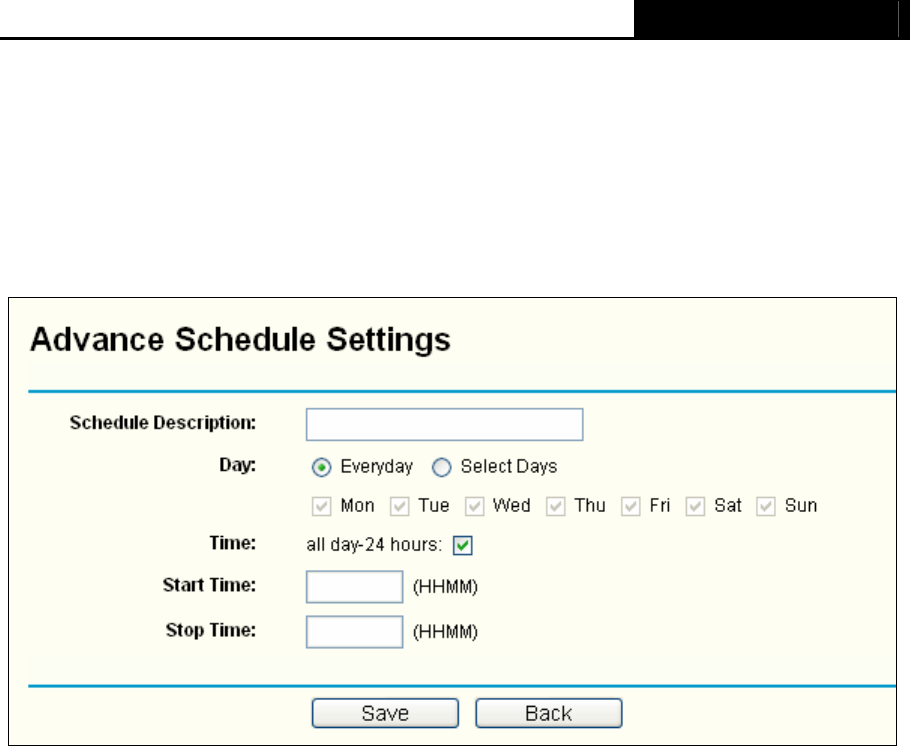Viewport: 910px width, 746px height.
Task: Click the Day: label
Action: [x=237, y=465]
